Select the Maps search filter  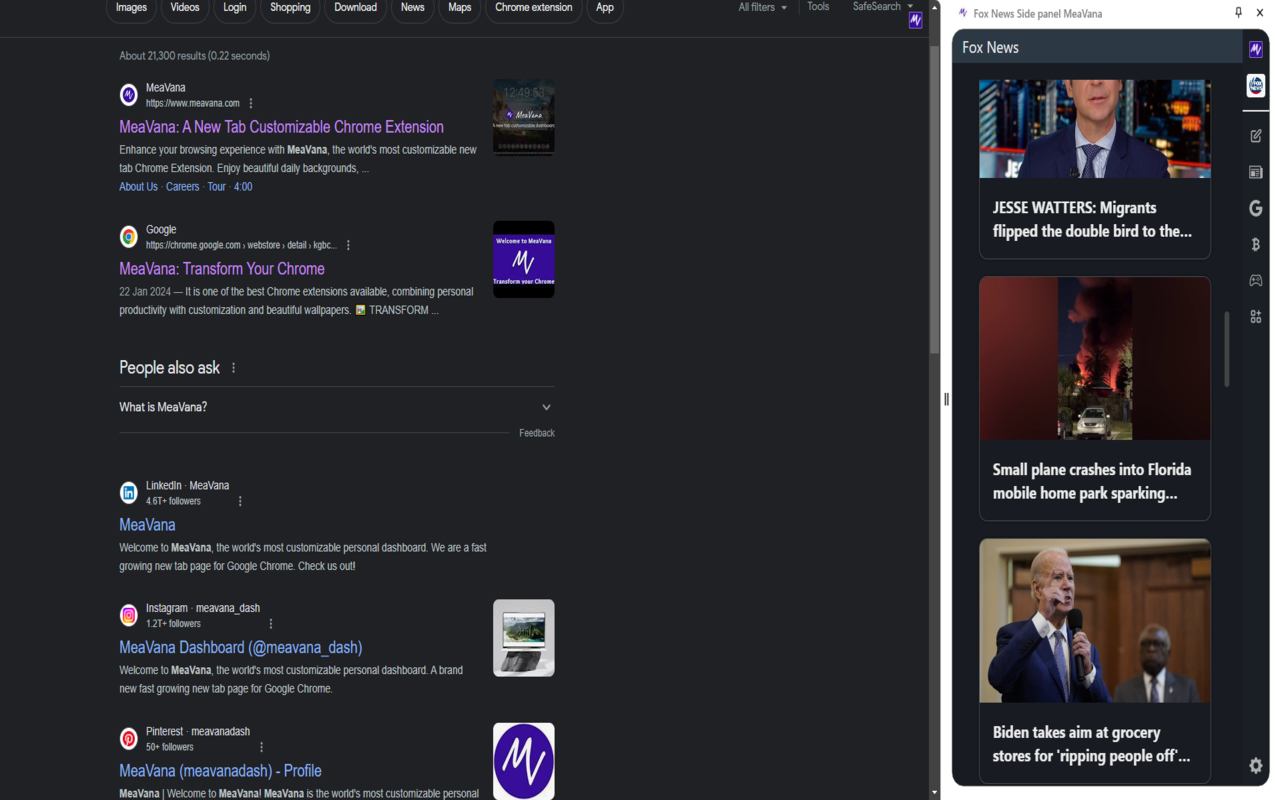[x=460, y=8]
